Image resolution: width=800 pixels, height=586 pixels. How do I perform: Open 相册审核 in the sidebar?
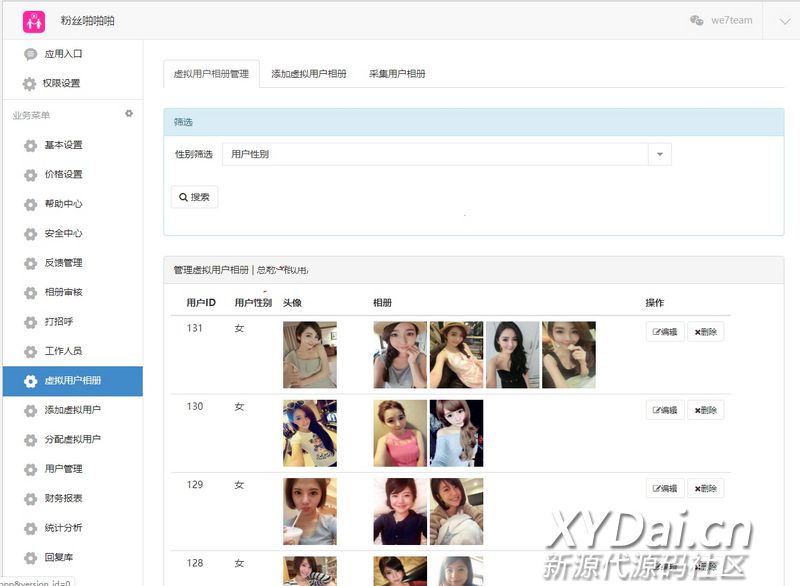(63, 292)
